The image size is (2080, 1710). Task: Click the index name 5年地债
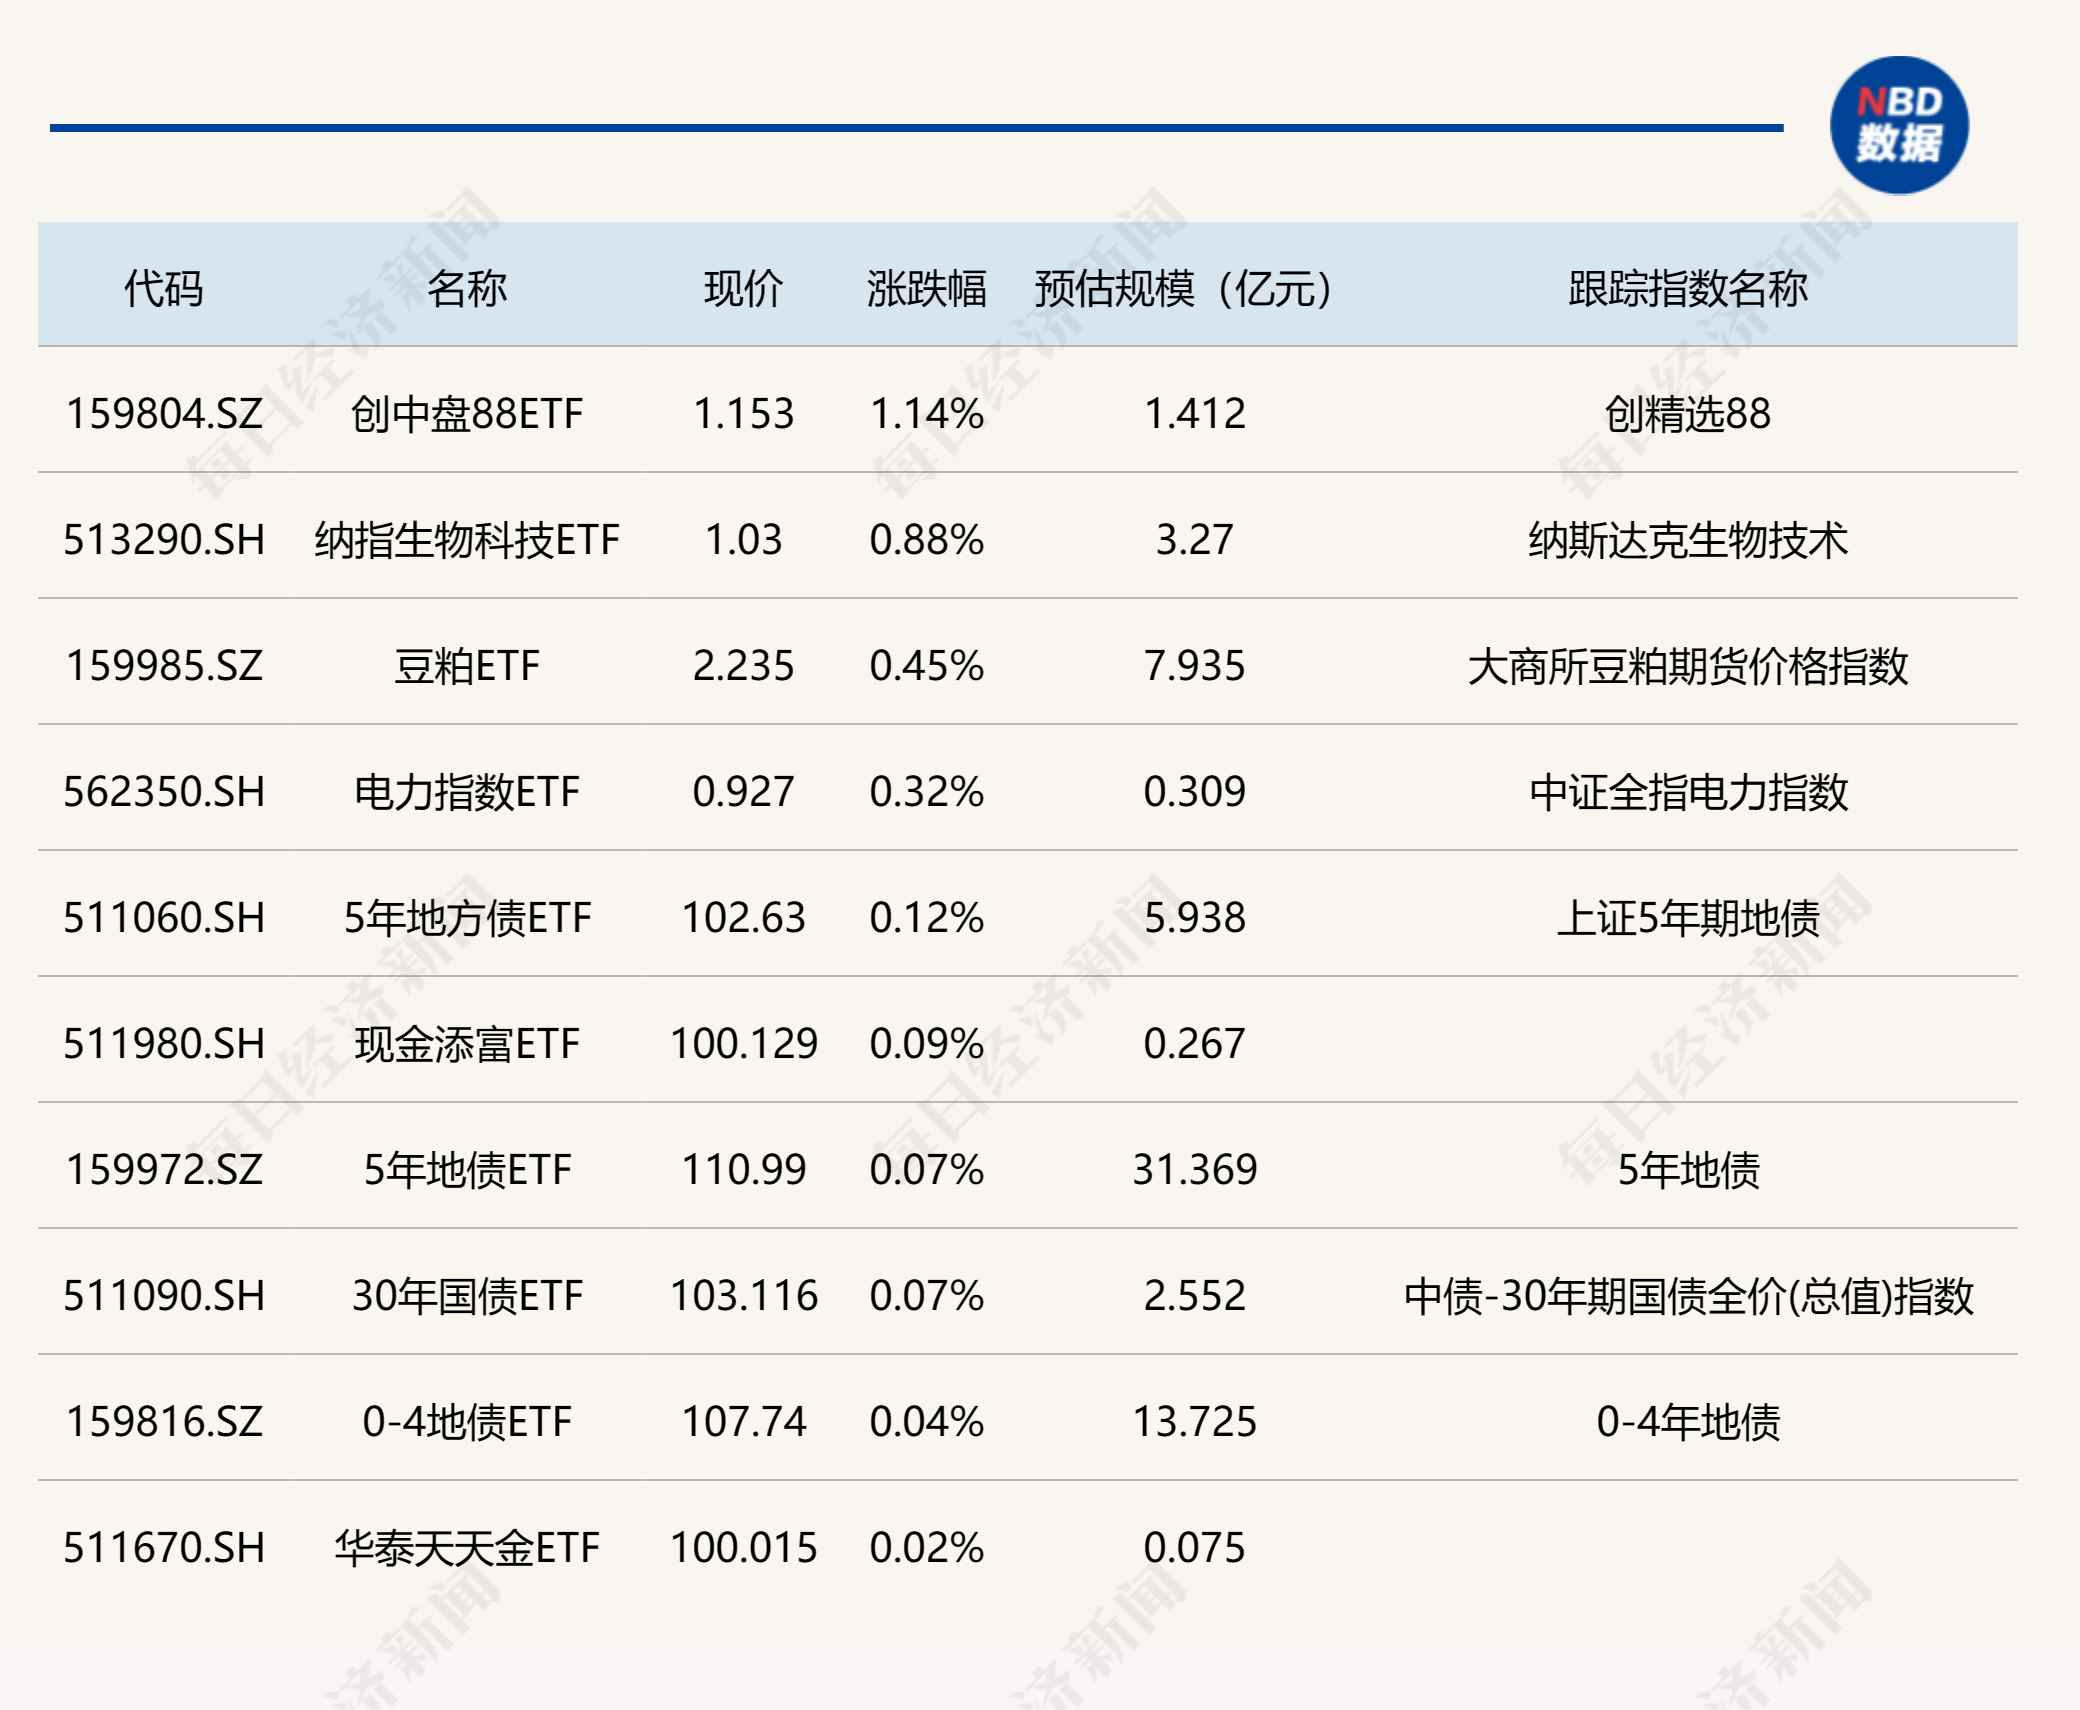point(1688,1170)
